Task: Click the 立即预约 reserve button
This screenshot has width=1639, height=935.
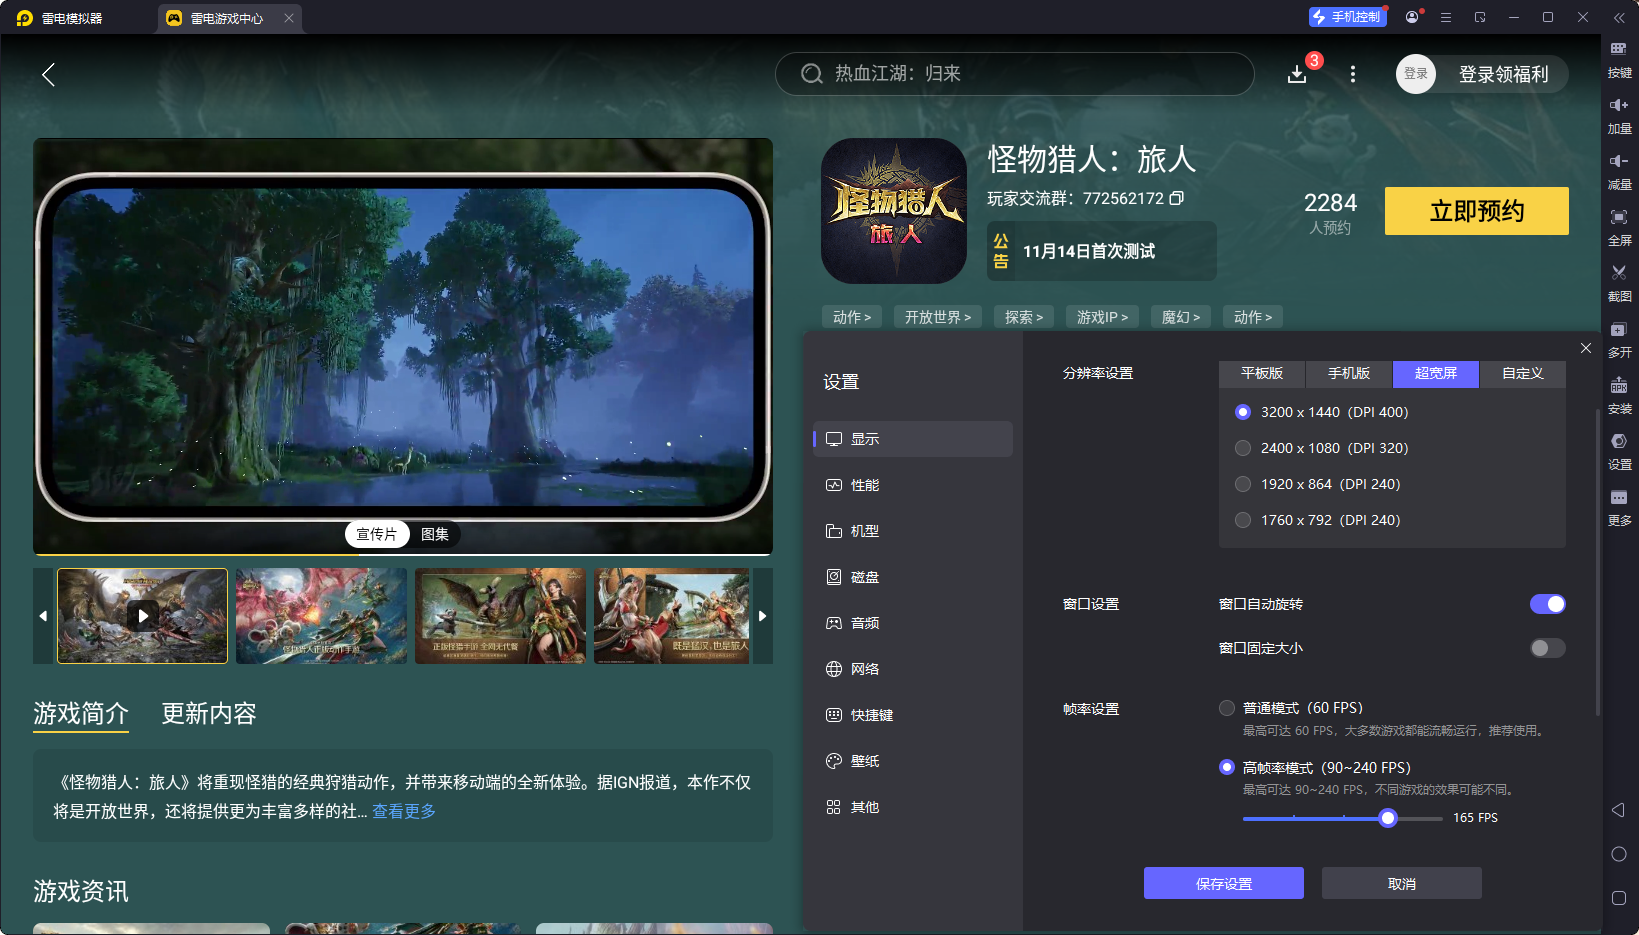Action: [1475, 211]
